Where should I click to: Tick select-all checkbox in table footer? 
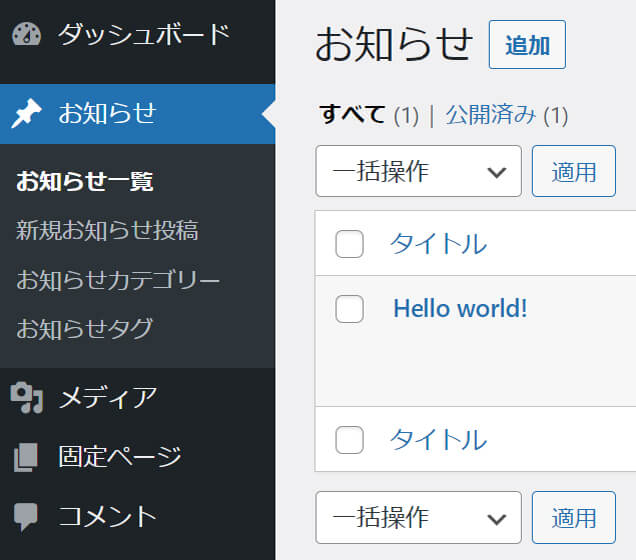[x=349, y=440]
